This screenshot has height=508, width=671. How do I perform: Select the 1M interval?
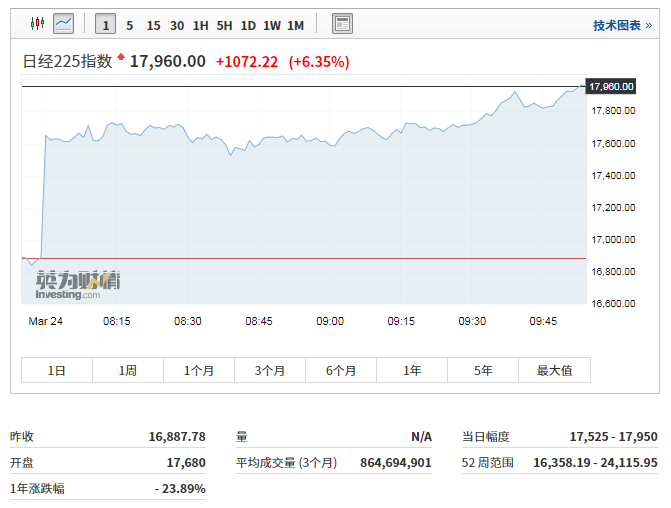coord(296,25)
